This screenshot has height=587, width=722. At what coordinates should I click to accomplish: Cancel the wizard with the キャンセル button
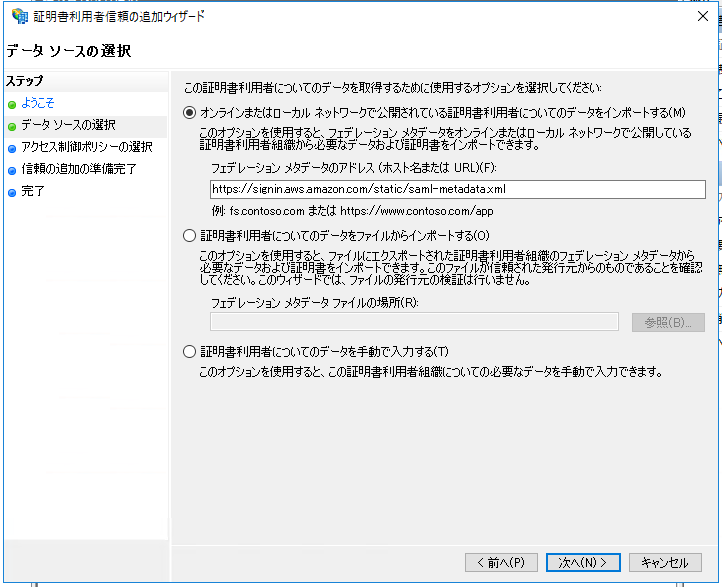pyautogui.click(x=665, y=563)
